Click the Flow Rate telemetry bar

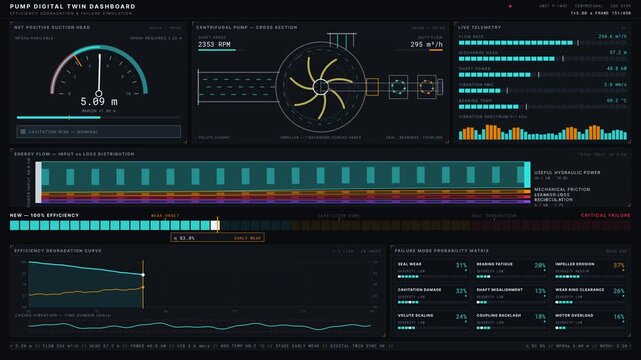click(542, 42)
